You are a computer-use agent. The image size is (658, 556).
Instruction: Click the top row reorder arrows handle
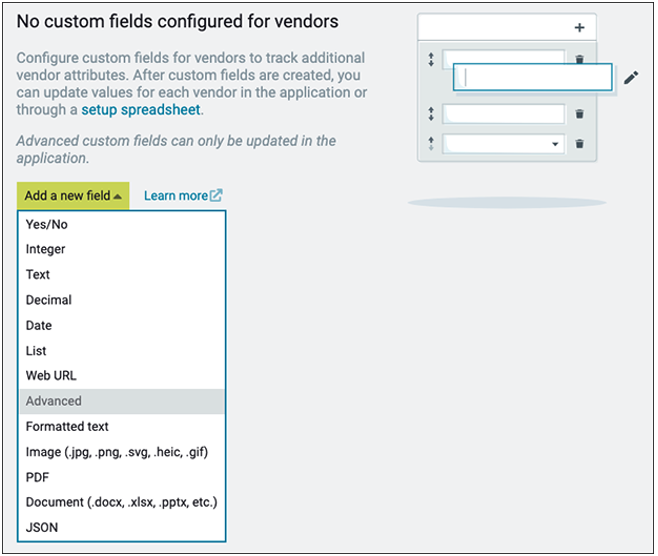pyautogui.click(x=431, y=60)
